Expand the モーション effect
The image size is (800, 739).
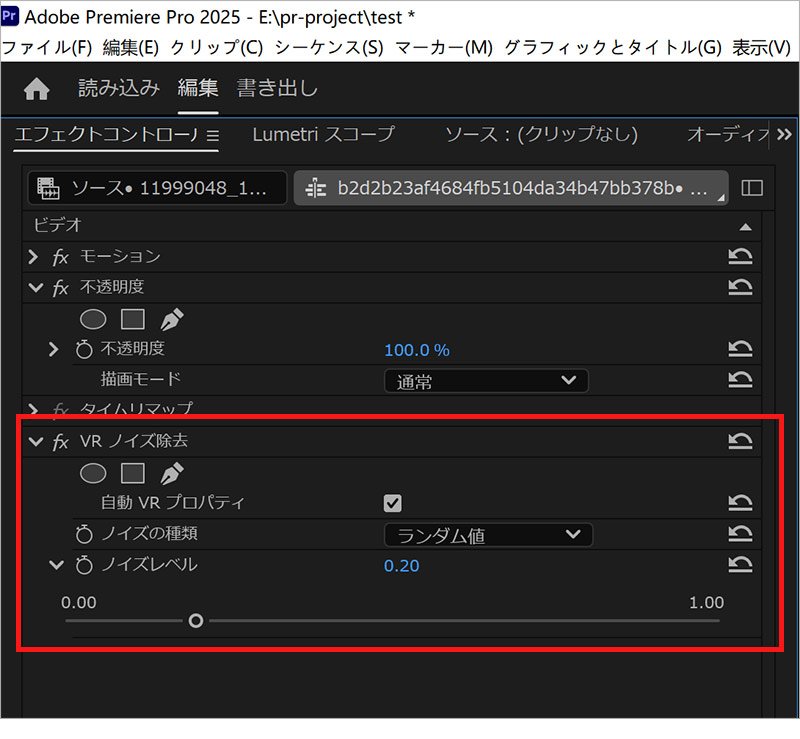pos(34,257)
